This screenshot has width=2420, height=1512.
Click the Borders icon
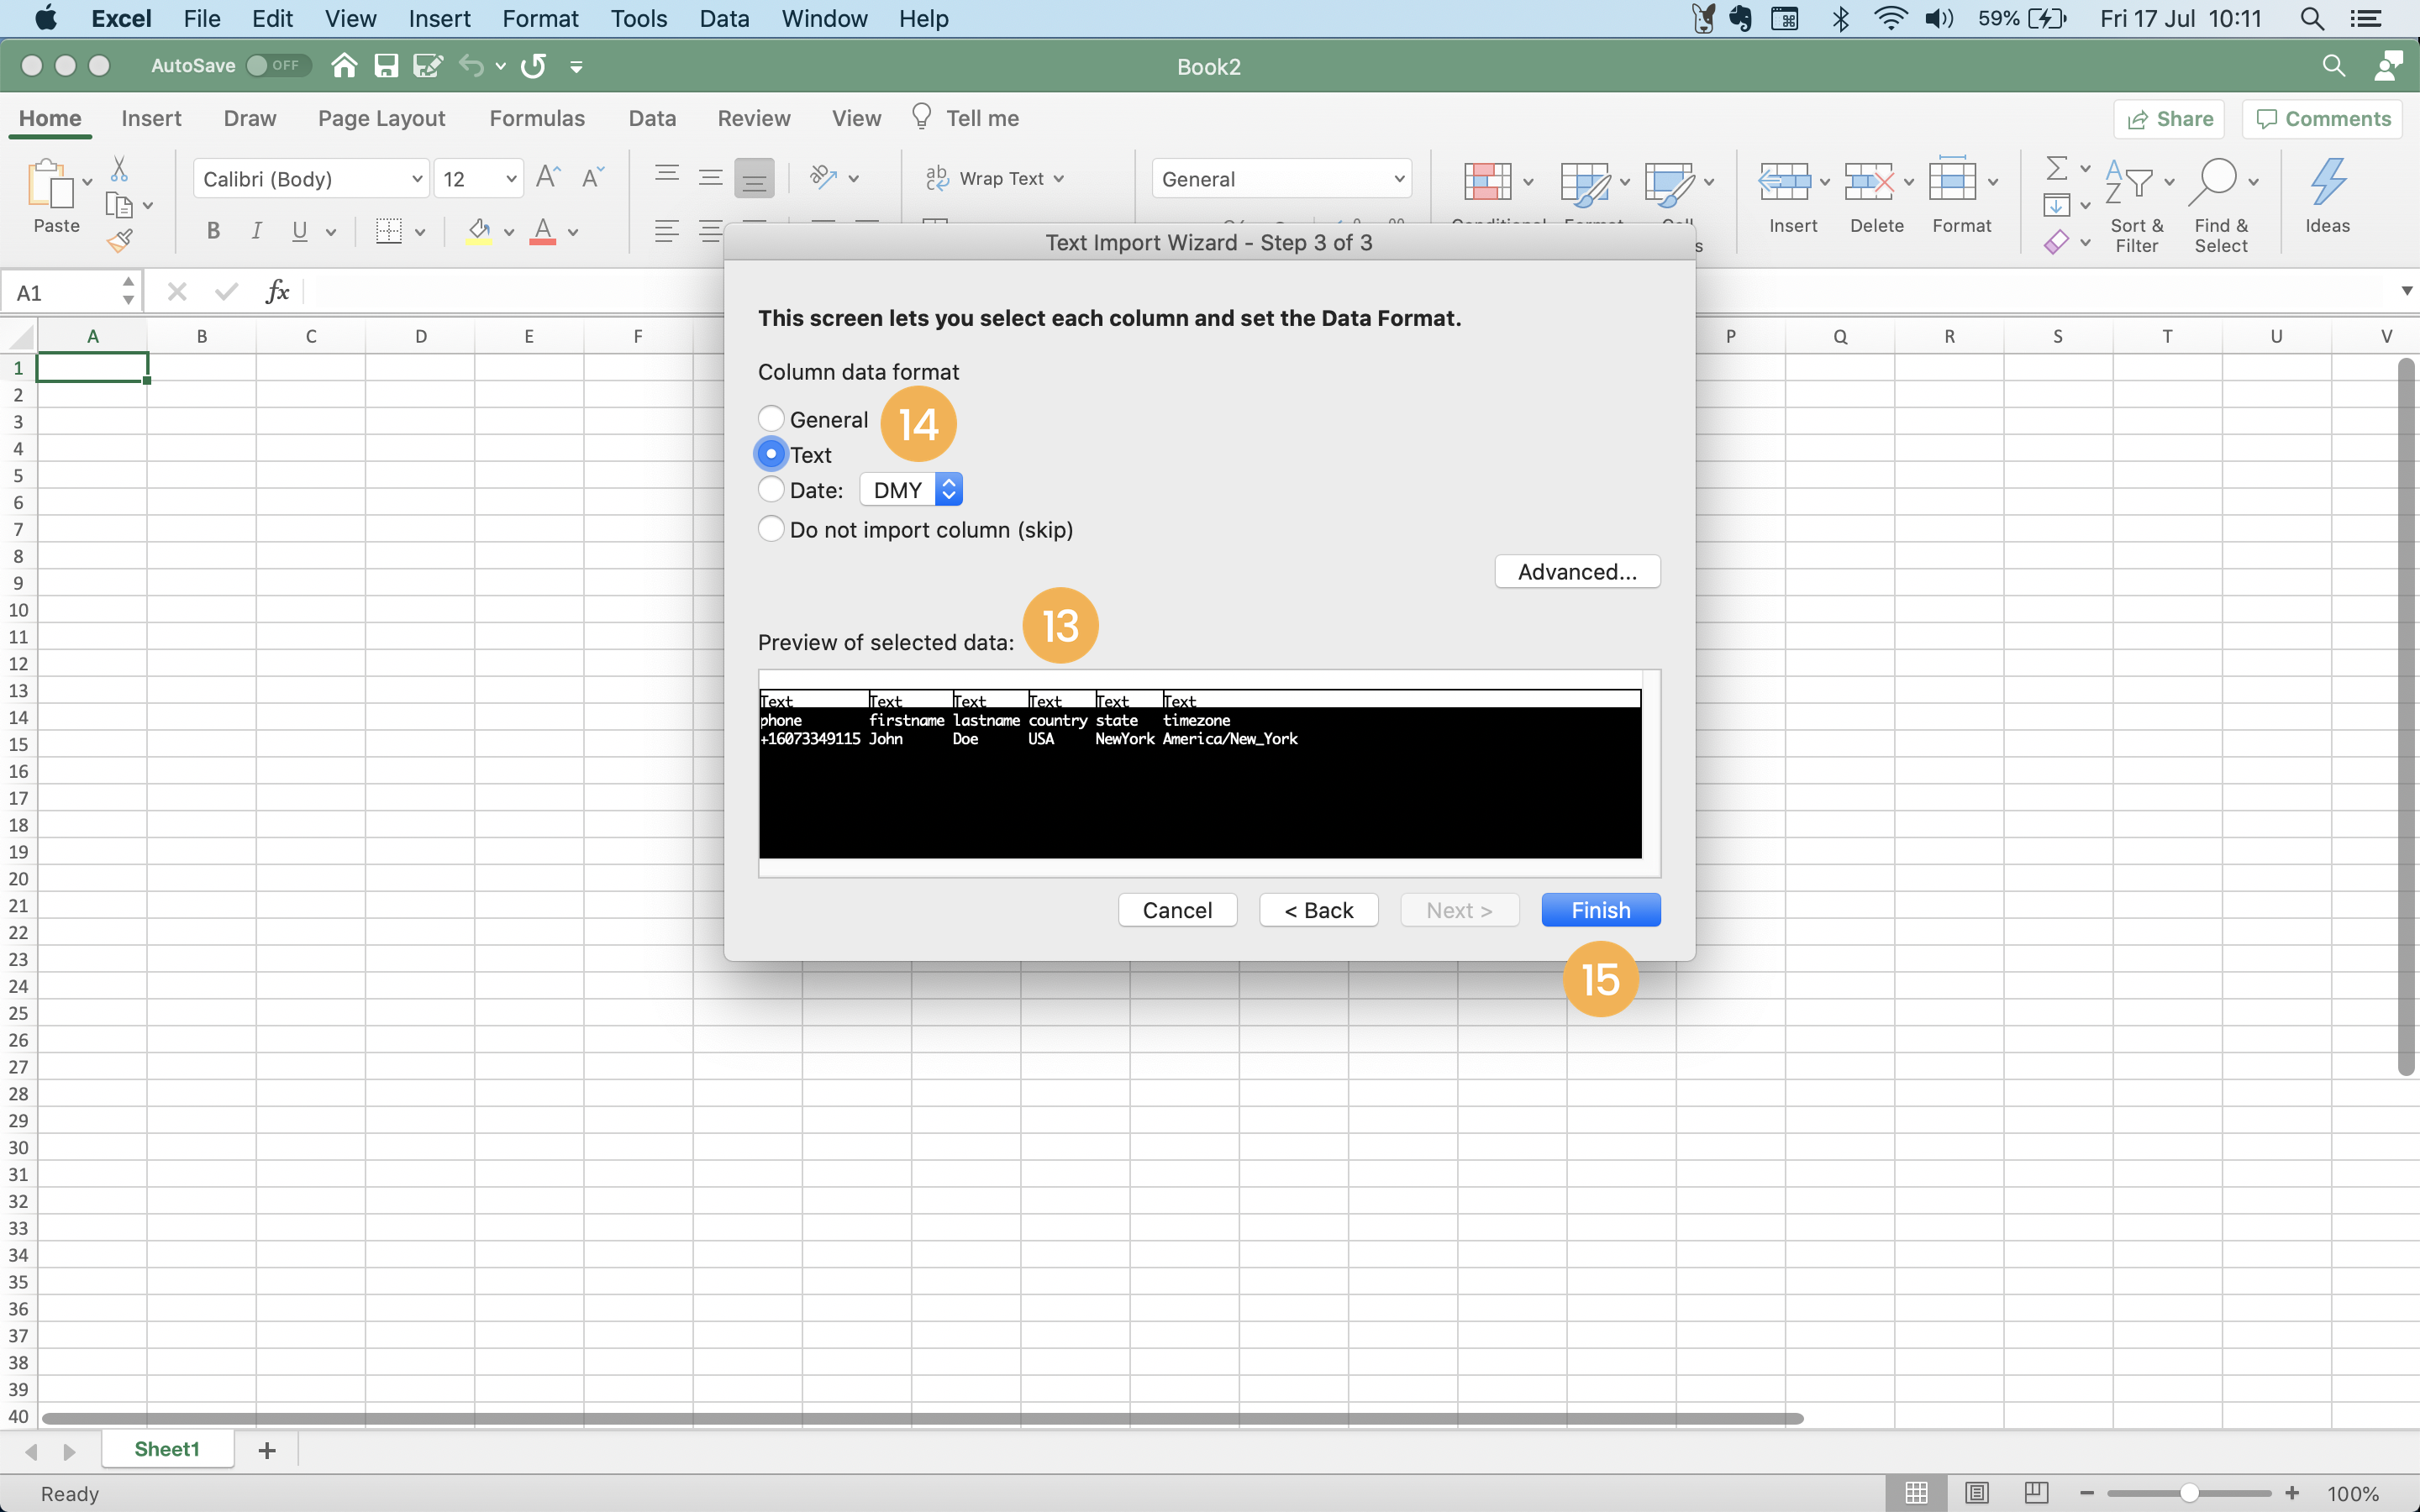[388, 231]
